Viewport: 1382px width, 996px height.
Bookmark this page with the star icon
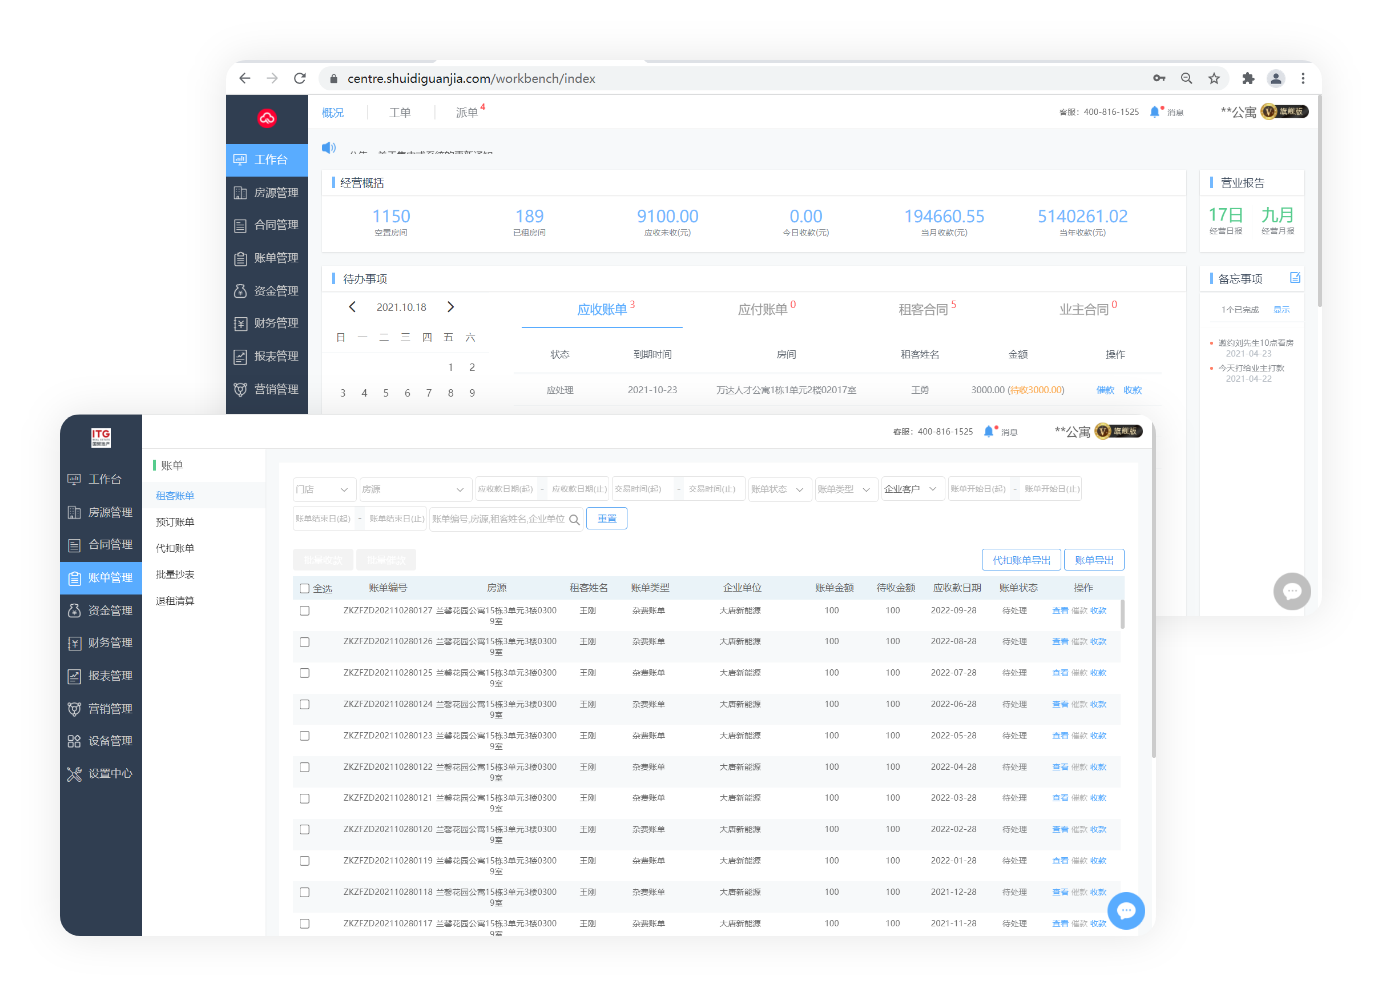pos(1214,78)
